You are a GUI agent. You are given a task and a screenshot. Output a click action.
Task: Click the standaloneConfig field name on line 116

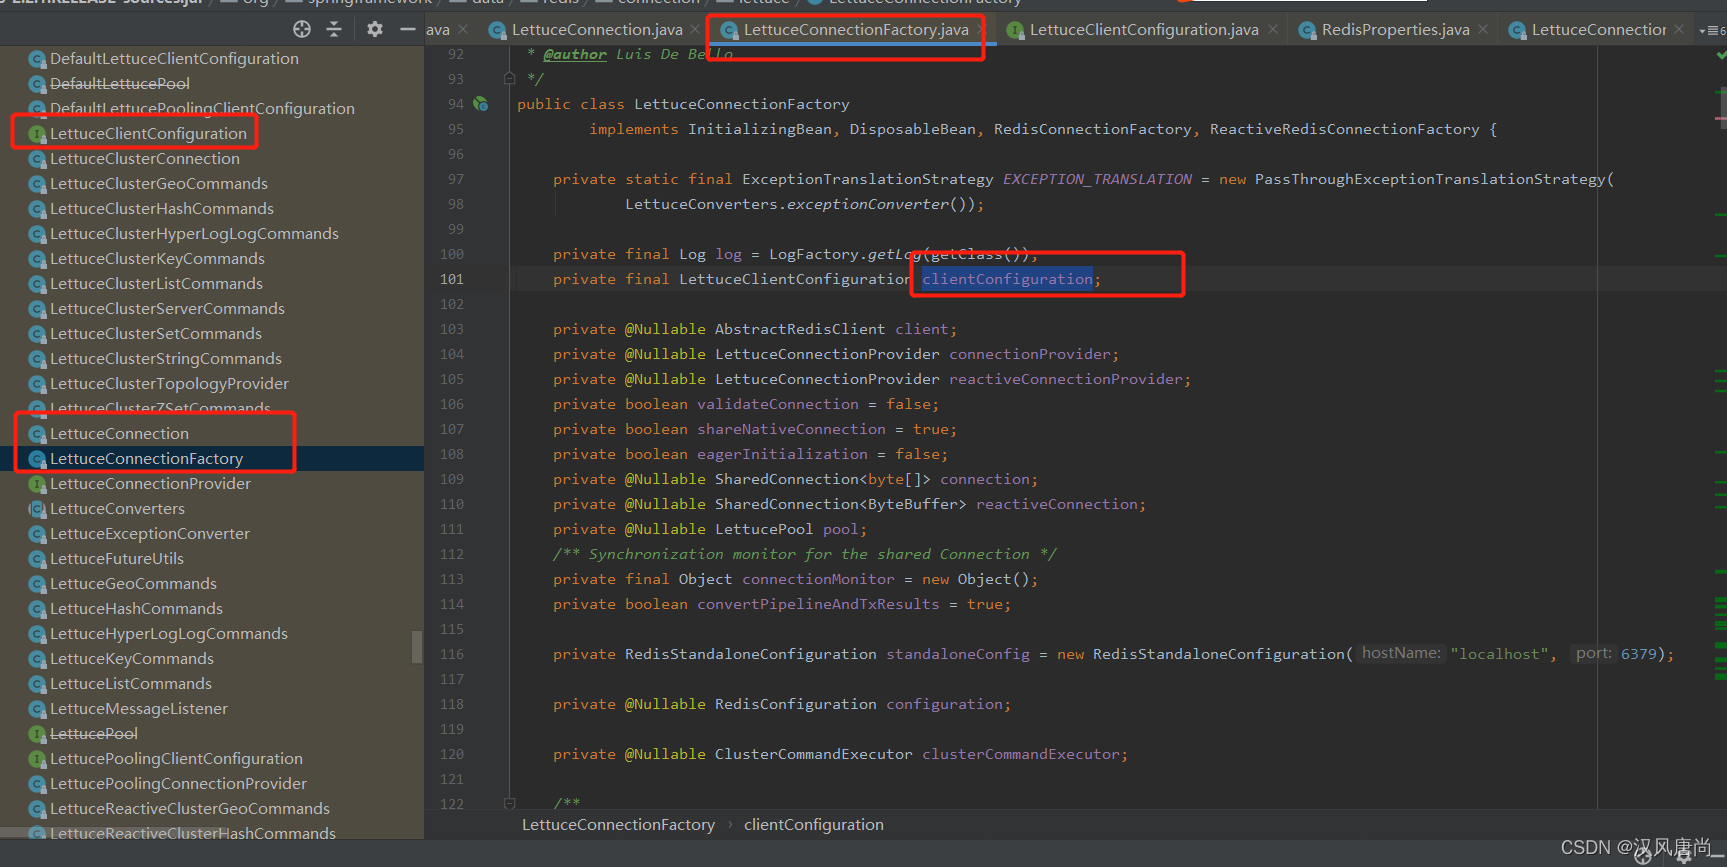tap(958, 654)
